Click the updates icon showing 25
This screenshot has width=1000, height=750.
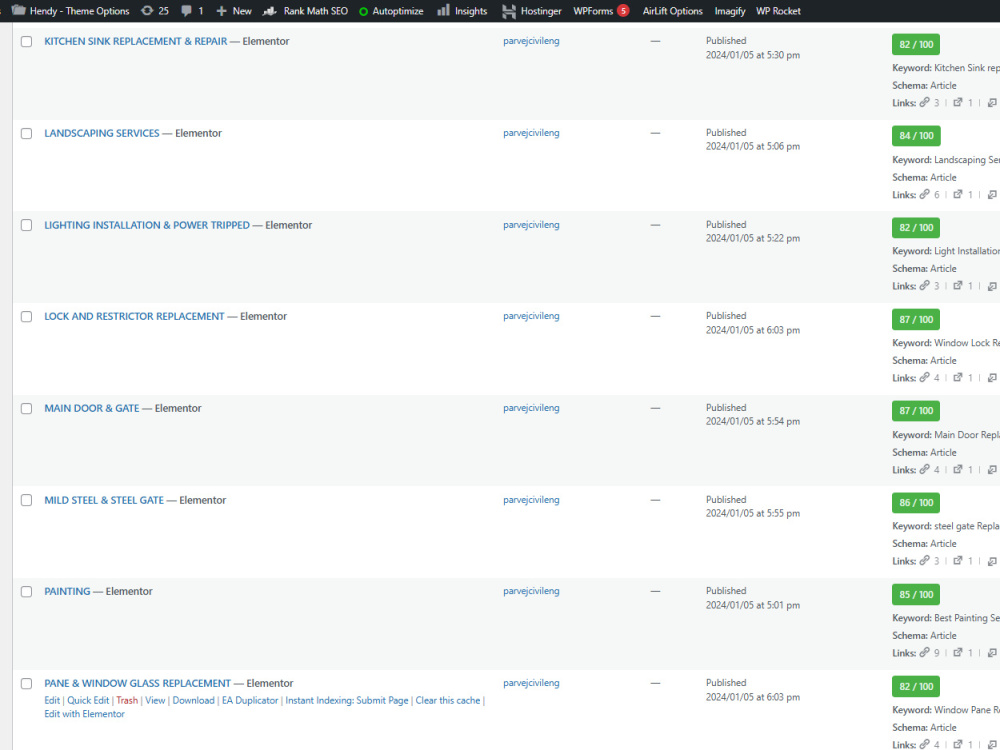click(x=147, y=11)
